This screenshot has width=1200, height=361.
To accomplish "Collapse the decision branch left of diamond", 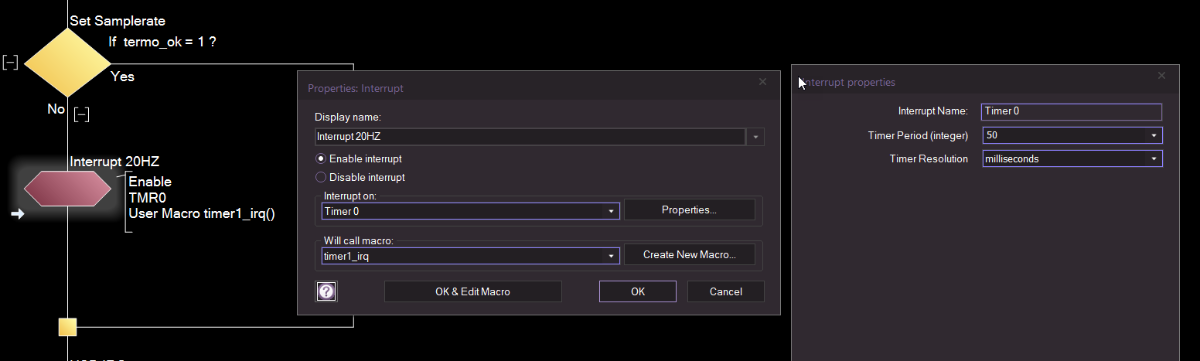I will pyautogui.click(x=10, y=63).
